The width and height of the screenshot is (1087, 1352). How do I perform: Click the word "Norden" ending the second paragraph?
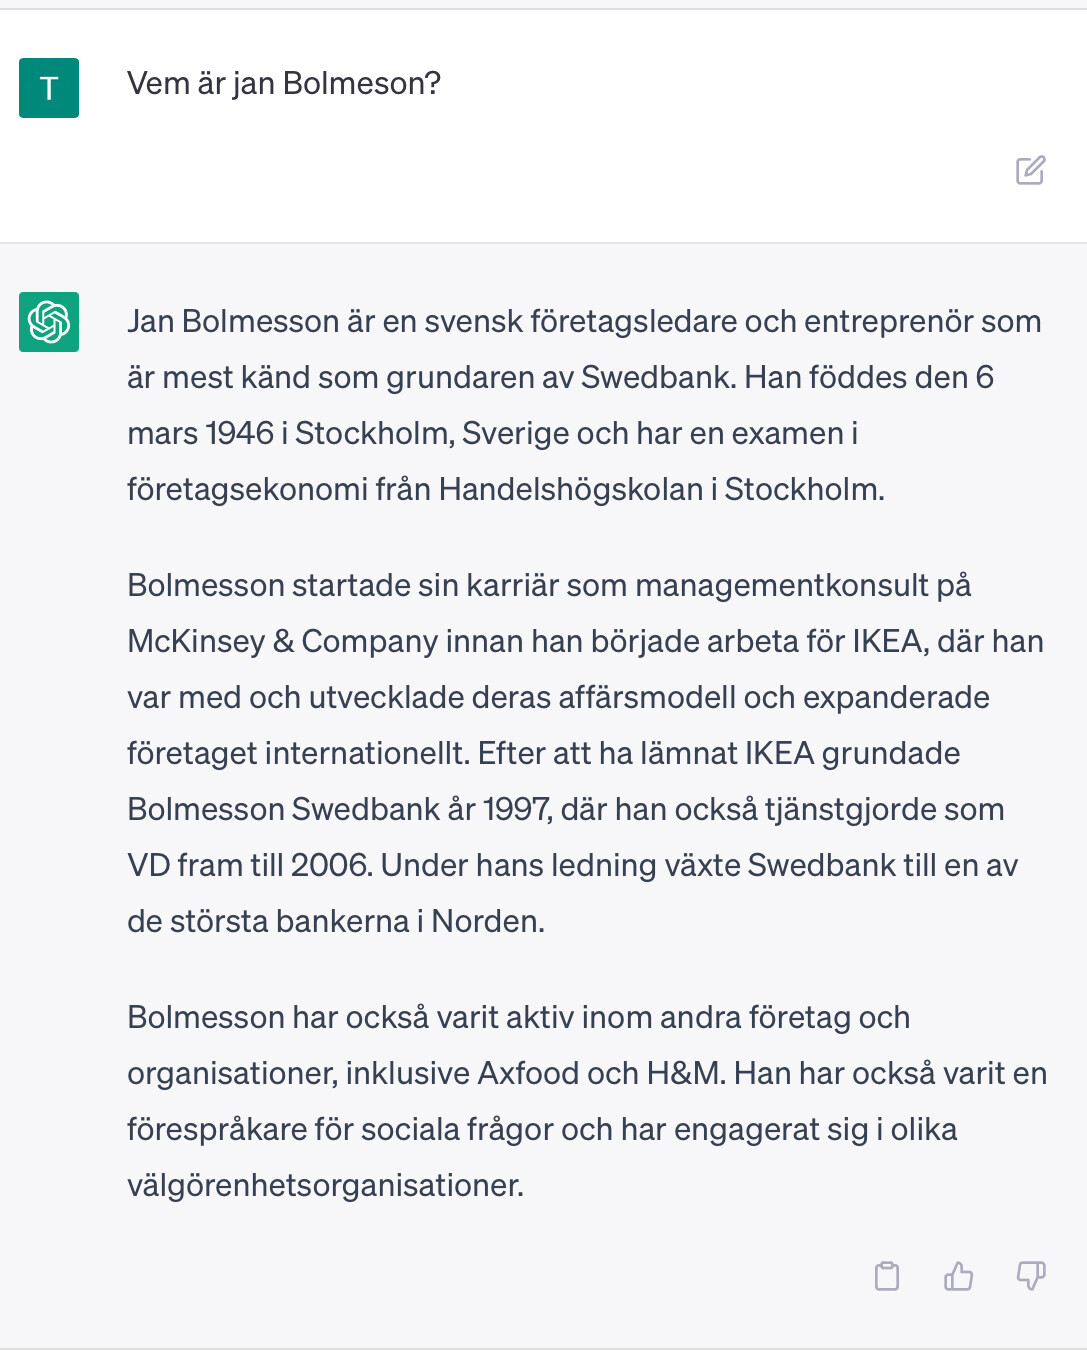[x=487, y=922]
